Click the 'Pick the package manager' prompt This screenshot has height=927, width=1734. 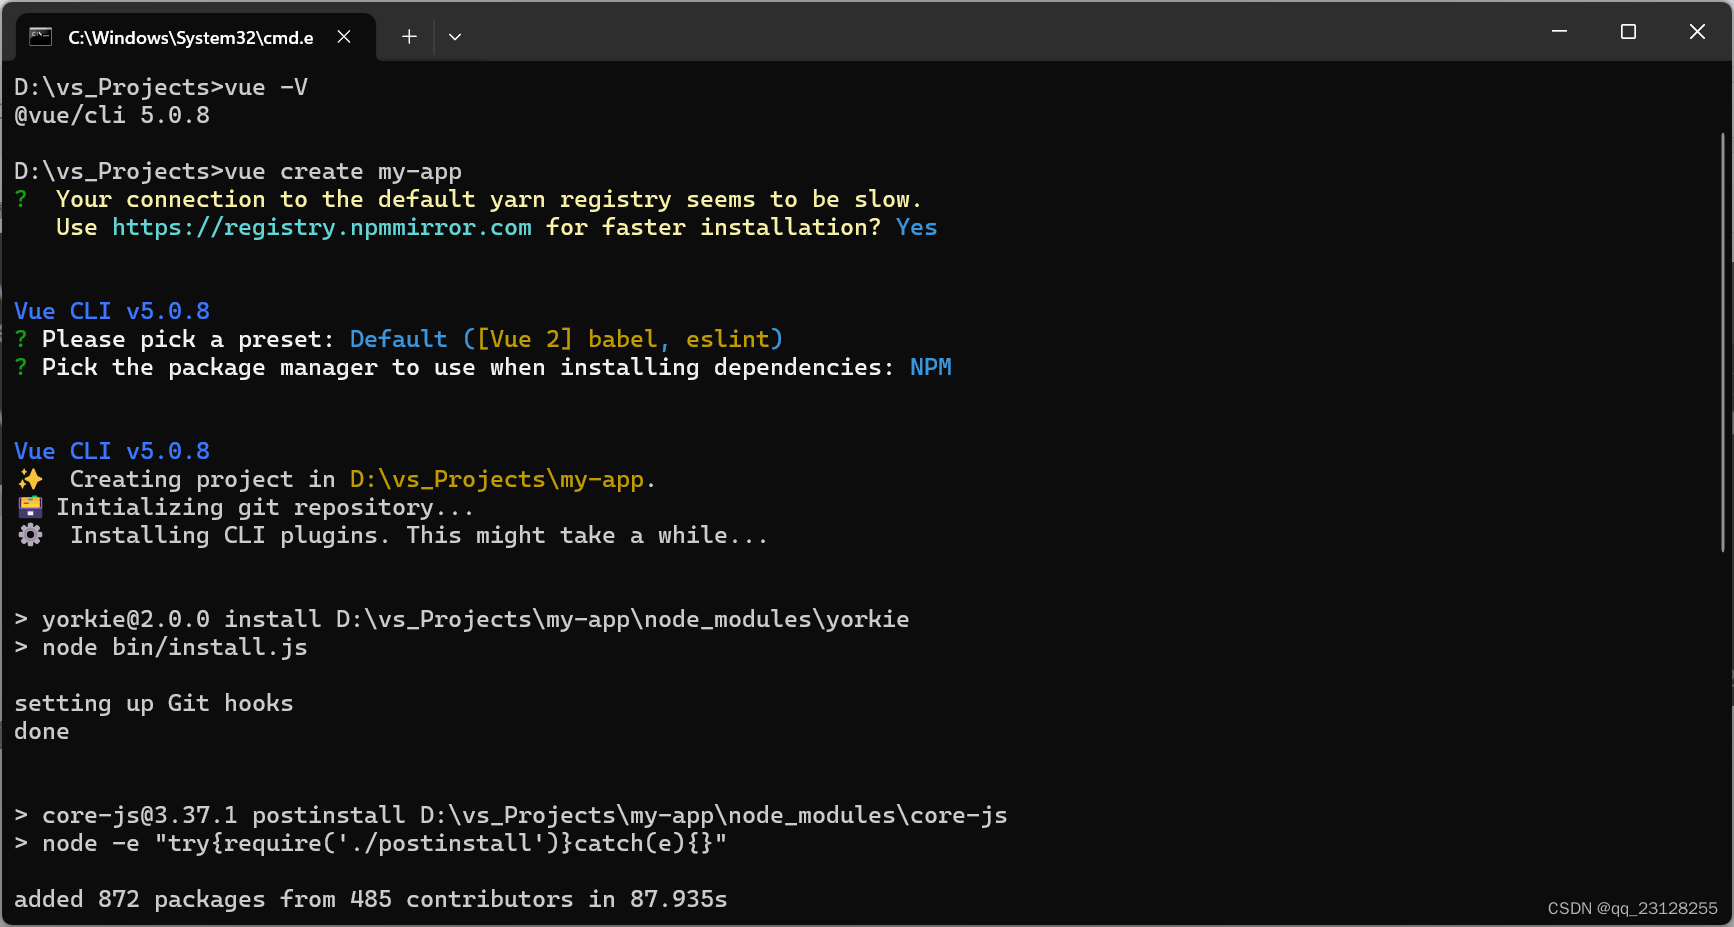tap(468, 367)
